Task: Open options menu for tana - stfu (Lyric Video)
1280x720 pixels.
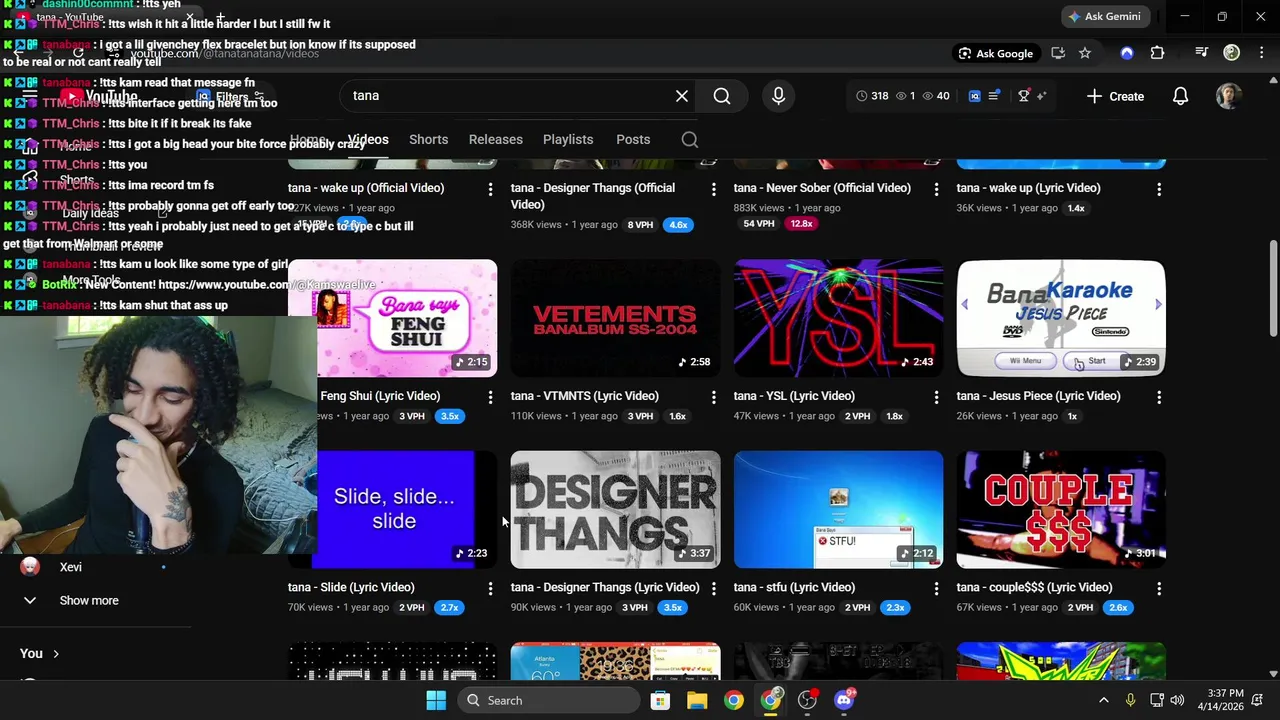Action: click(x=936, y=589)
